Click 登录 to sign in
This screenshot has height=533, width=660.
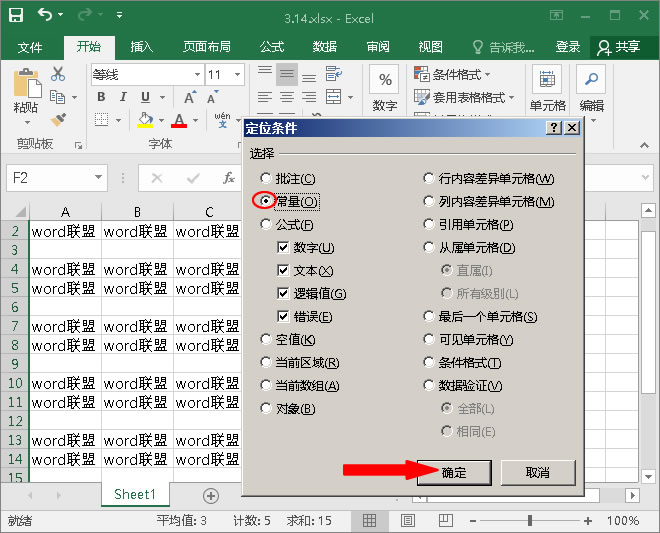coord(567,47)
